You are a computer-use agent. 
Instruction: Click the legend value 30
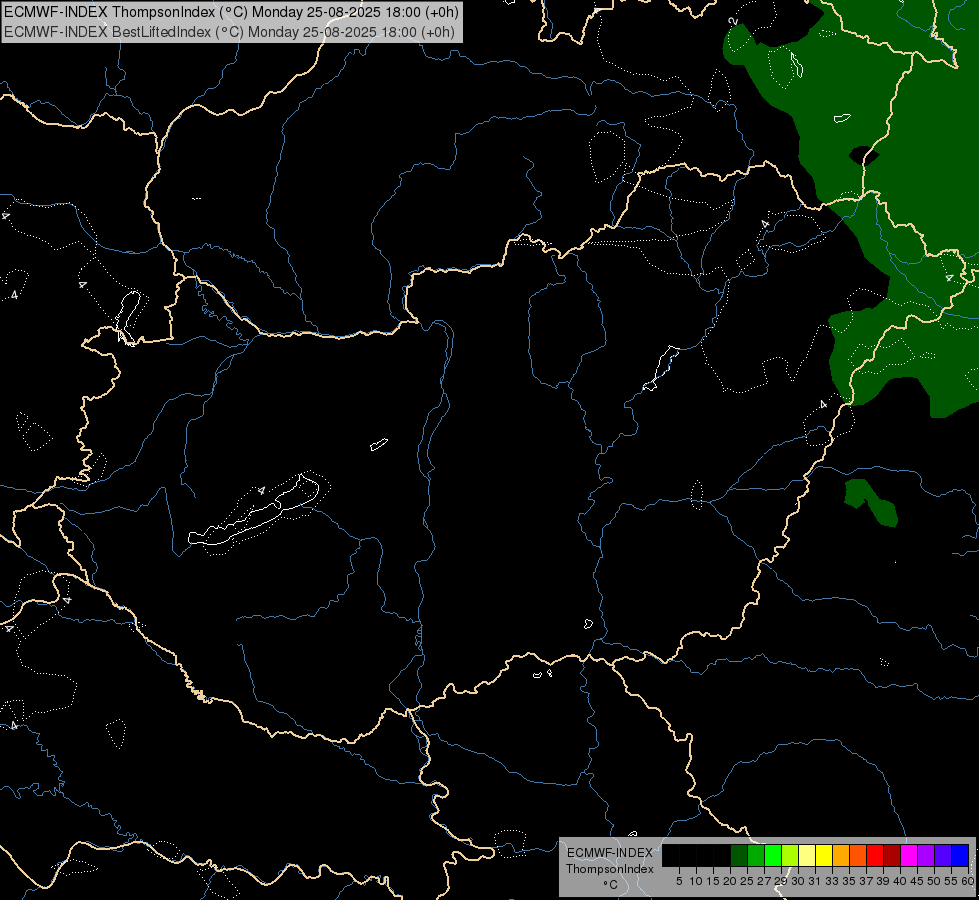798,881
